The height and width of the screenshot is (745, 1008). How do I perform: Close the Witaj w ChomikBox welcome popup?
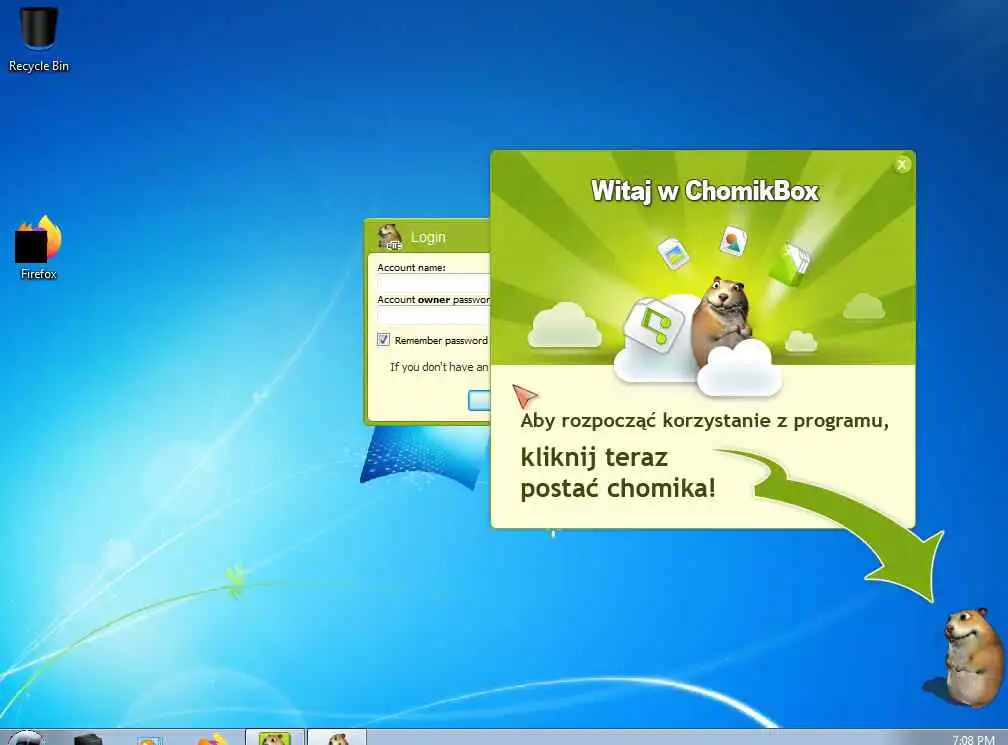click(902, 165)
